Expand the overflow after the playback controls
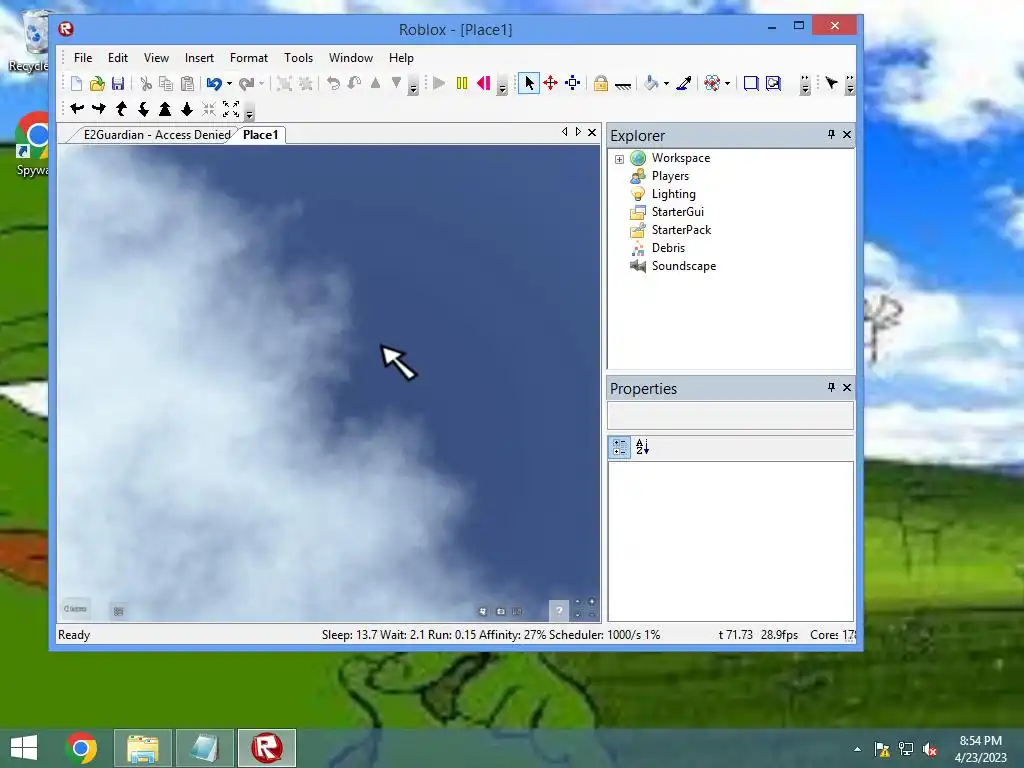Screen dimensions: 1024x768 pyautogui.click(x=502, y=86)
